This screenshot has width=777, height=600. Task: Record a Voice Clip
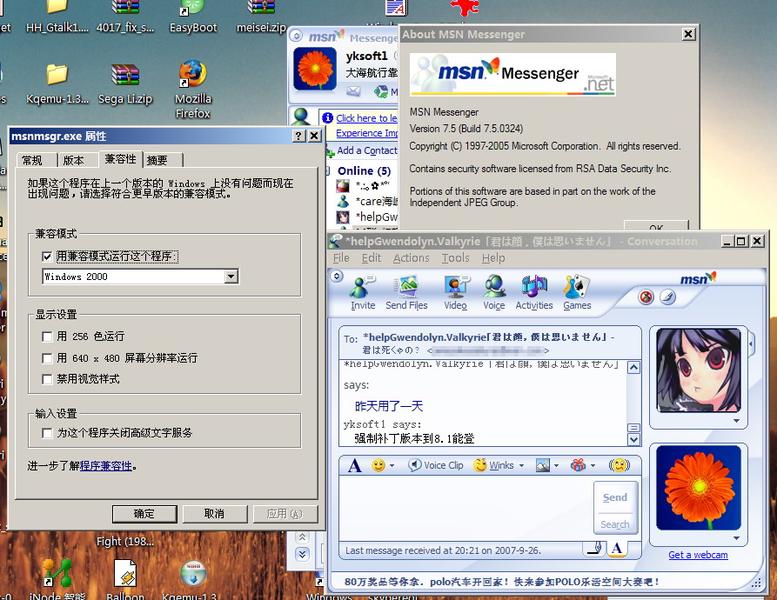point(436,465)
